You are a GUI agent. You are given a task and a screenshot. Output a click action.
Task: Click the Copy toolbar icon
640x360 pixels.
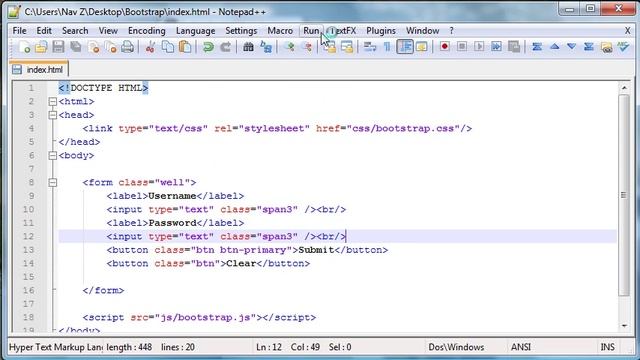[x=168, y=47]
